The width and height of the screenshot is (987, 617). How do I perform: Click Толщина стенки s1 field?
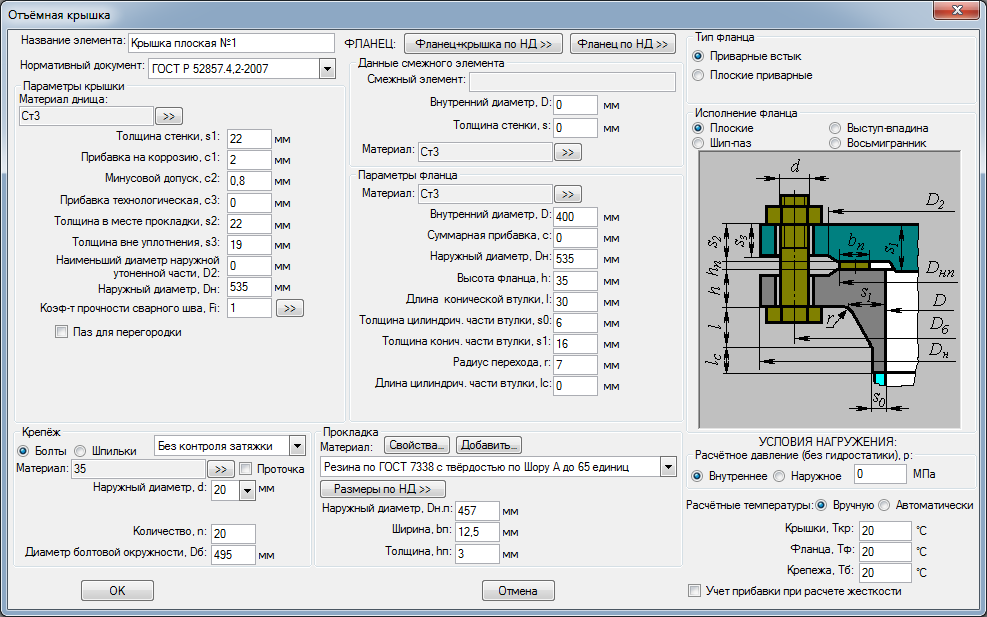249,139
